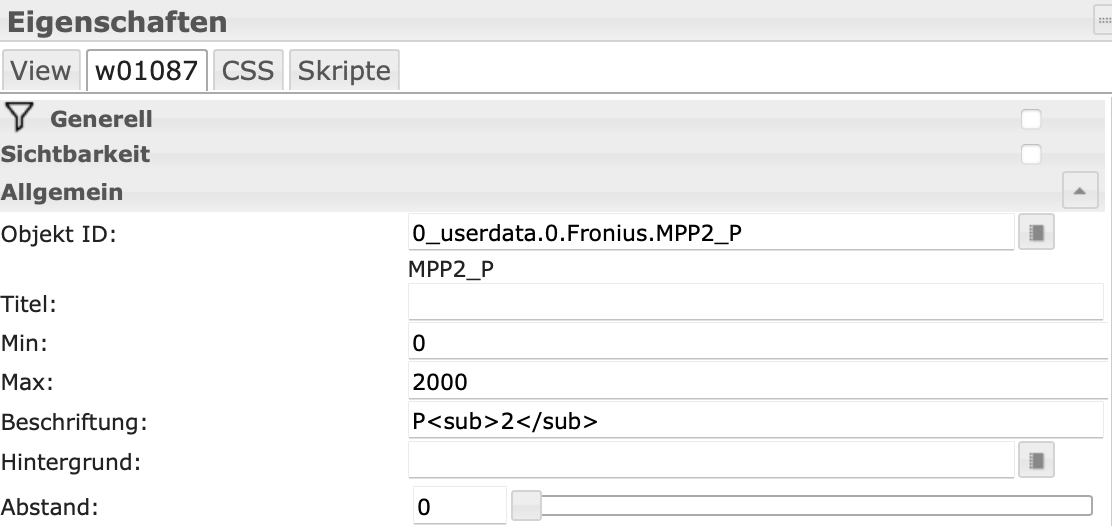
Task: Click the filter funnel icon beside Generell
Action: pos(18,118)
